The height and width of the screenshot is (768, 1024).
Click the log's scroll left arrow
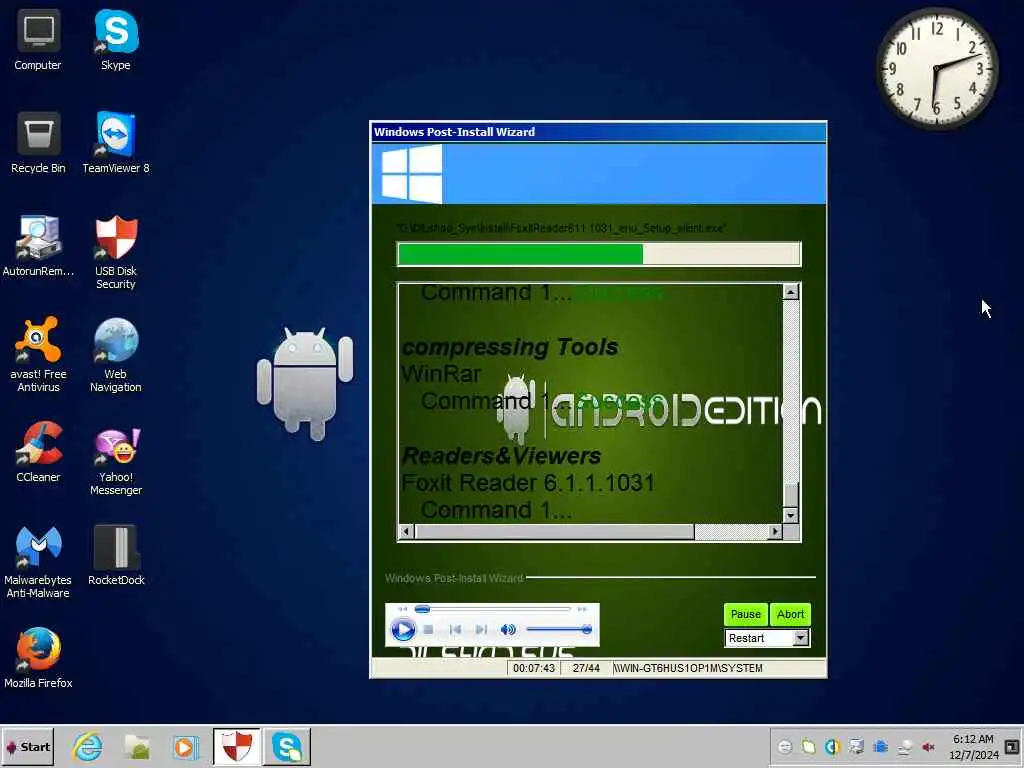click(x=406, y=532)
